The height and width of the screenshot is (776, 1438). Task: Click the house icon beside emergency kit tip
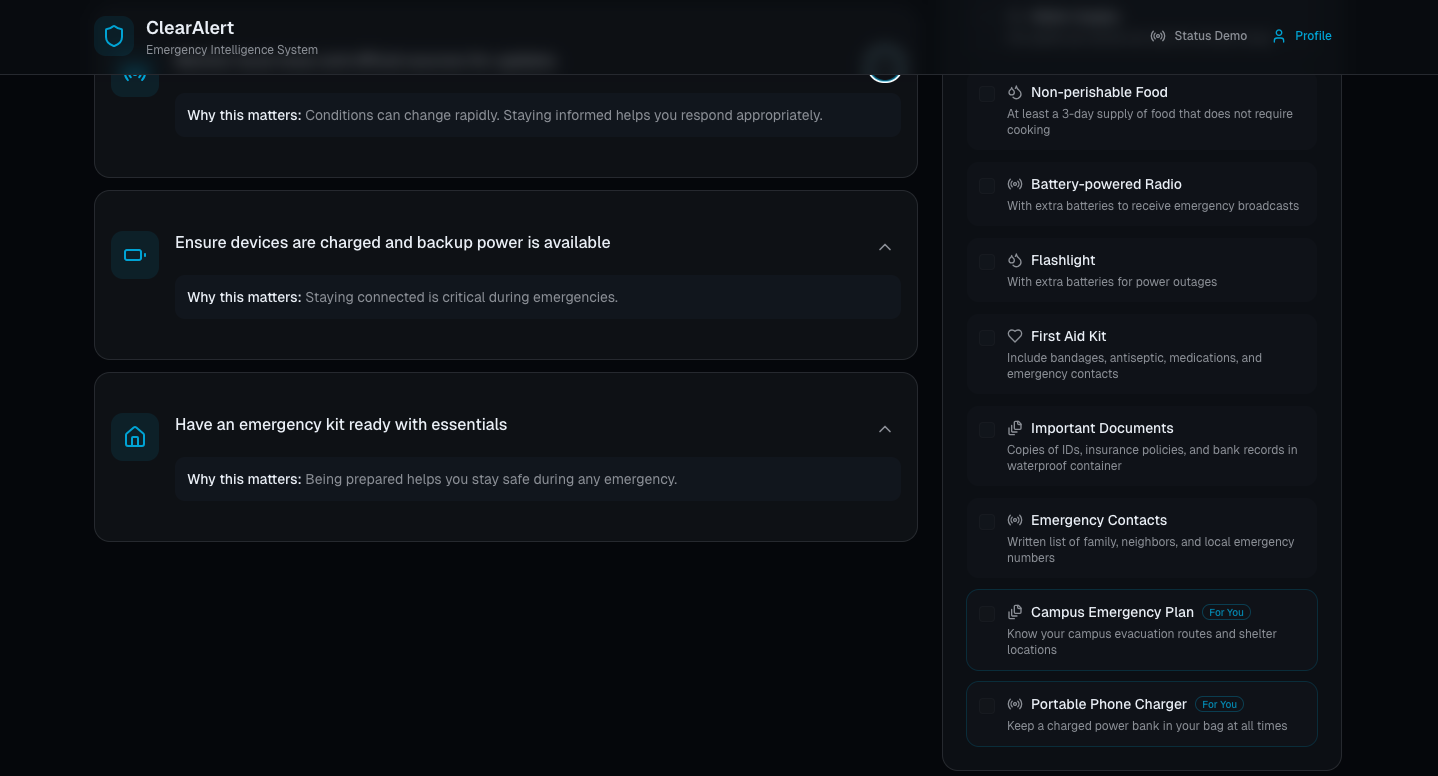(135, 437)
